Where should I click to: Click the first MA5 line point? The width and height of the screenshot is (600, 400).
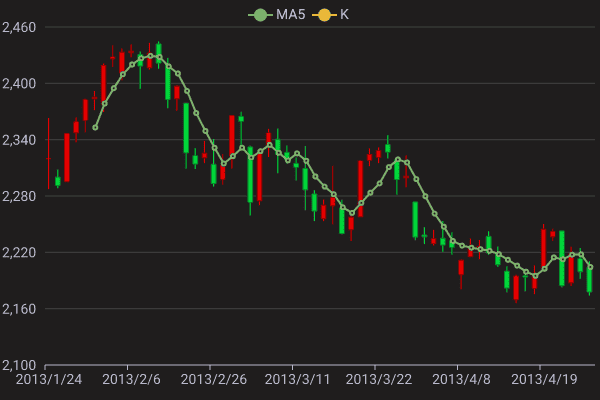coord(95,127)
